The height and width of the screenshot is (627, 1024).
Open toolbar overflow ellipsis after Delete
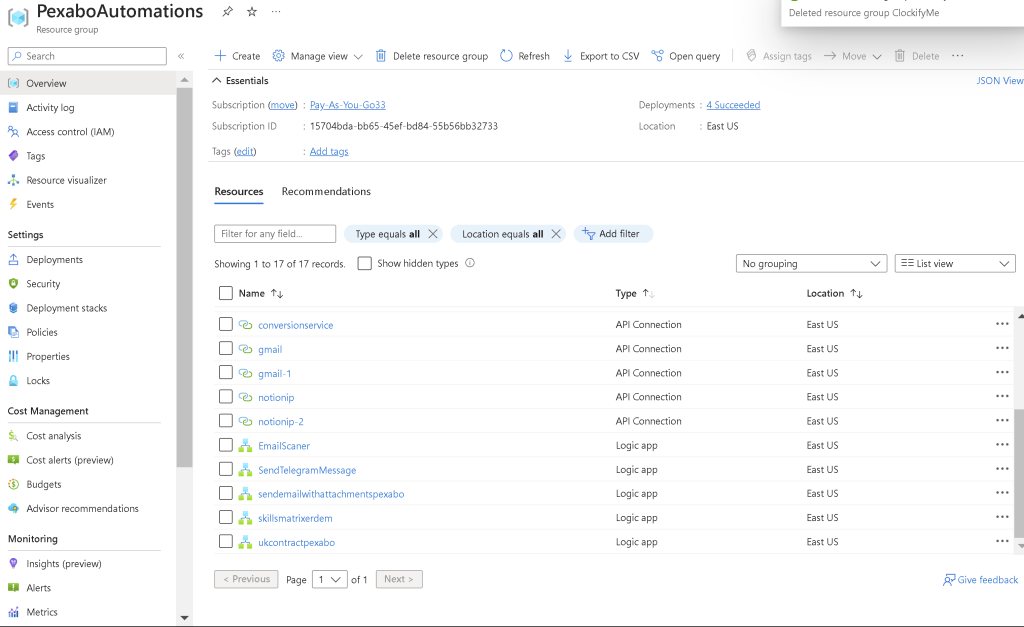pyautogui.click(x=957, y=56)
